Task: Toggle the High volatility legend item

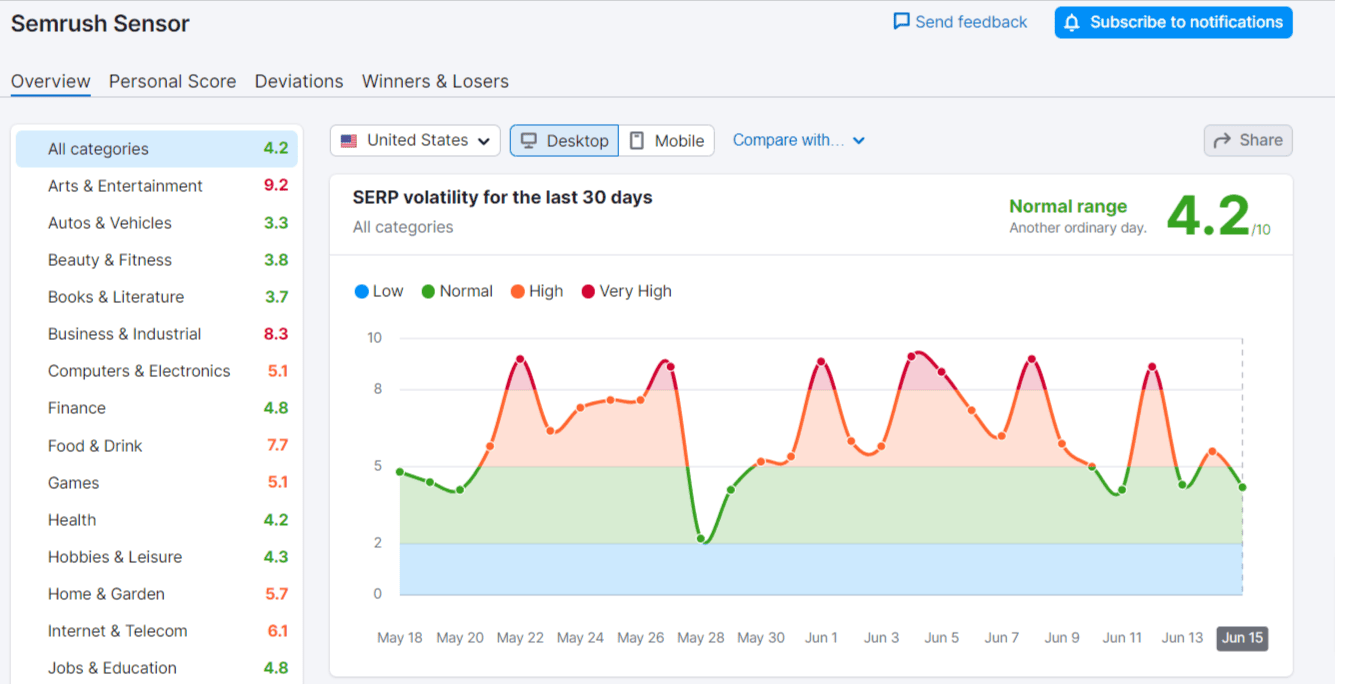Action: [537, 291]
